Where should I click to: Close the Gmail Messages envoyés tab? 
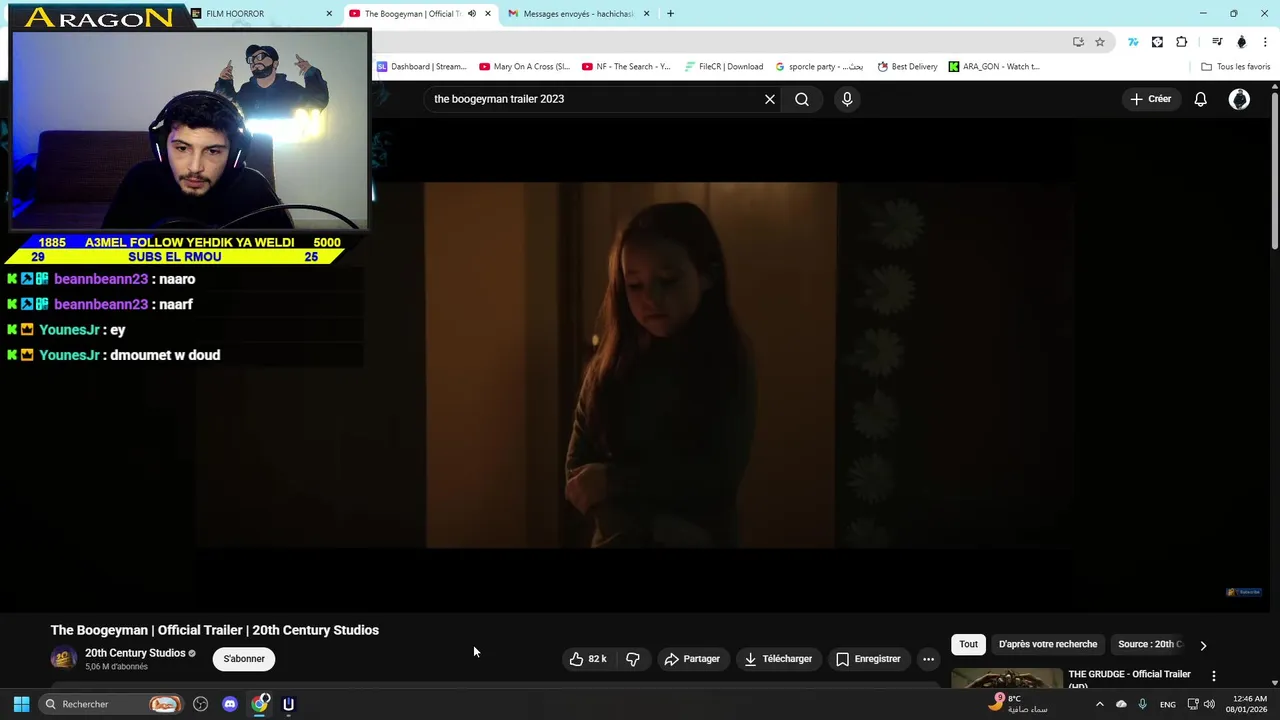click(646, 14)
